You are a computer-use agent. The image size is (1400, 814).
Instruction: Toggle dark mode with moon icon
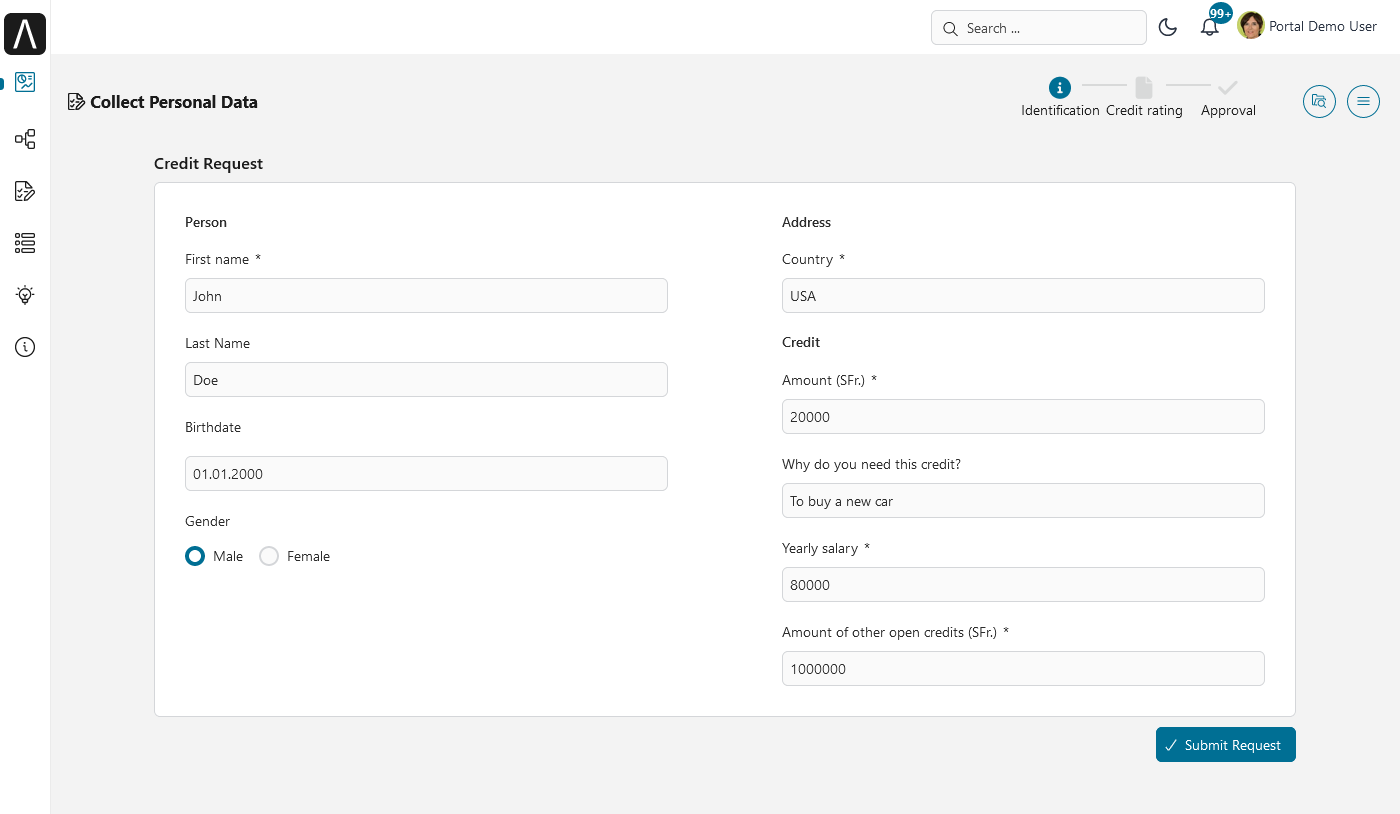(1167, 27)
